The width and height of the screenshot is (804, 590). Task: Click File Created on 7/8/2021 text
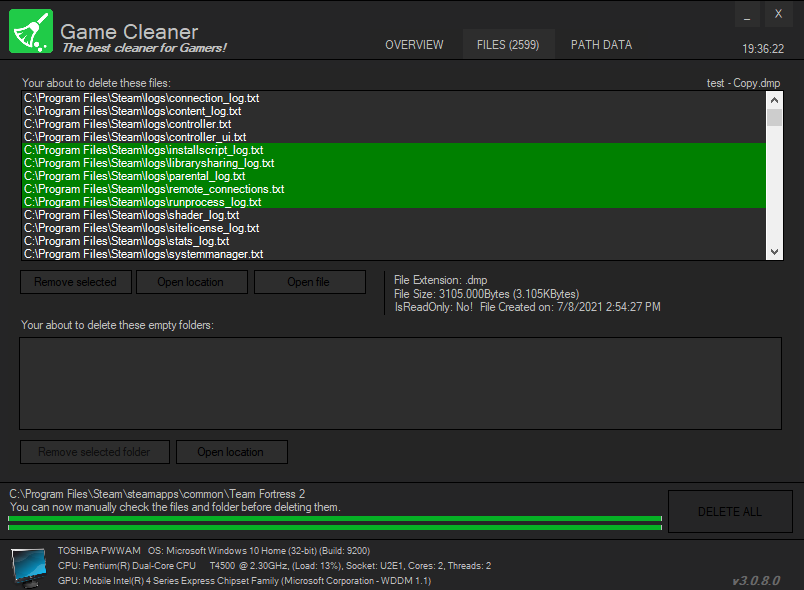pos(570,307)
